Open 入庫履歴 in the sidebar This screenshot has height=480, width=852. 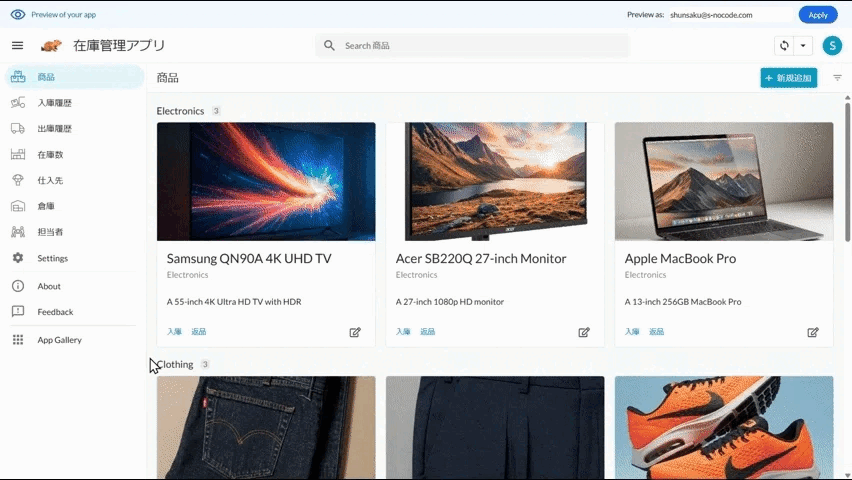click(x=74, y=103)
